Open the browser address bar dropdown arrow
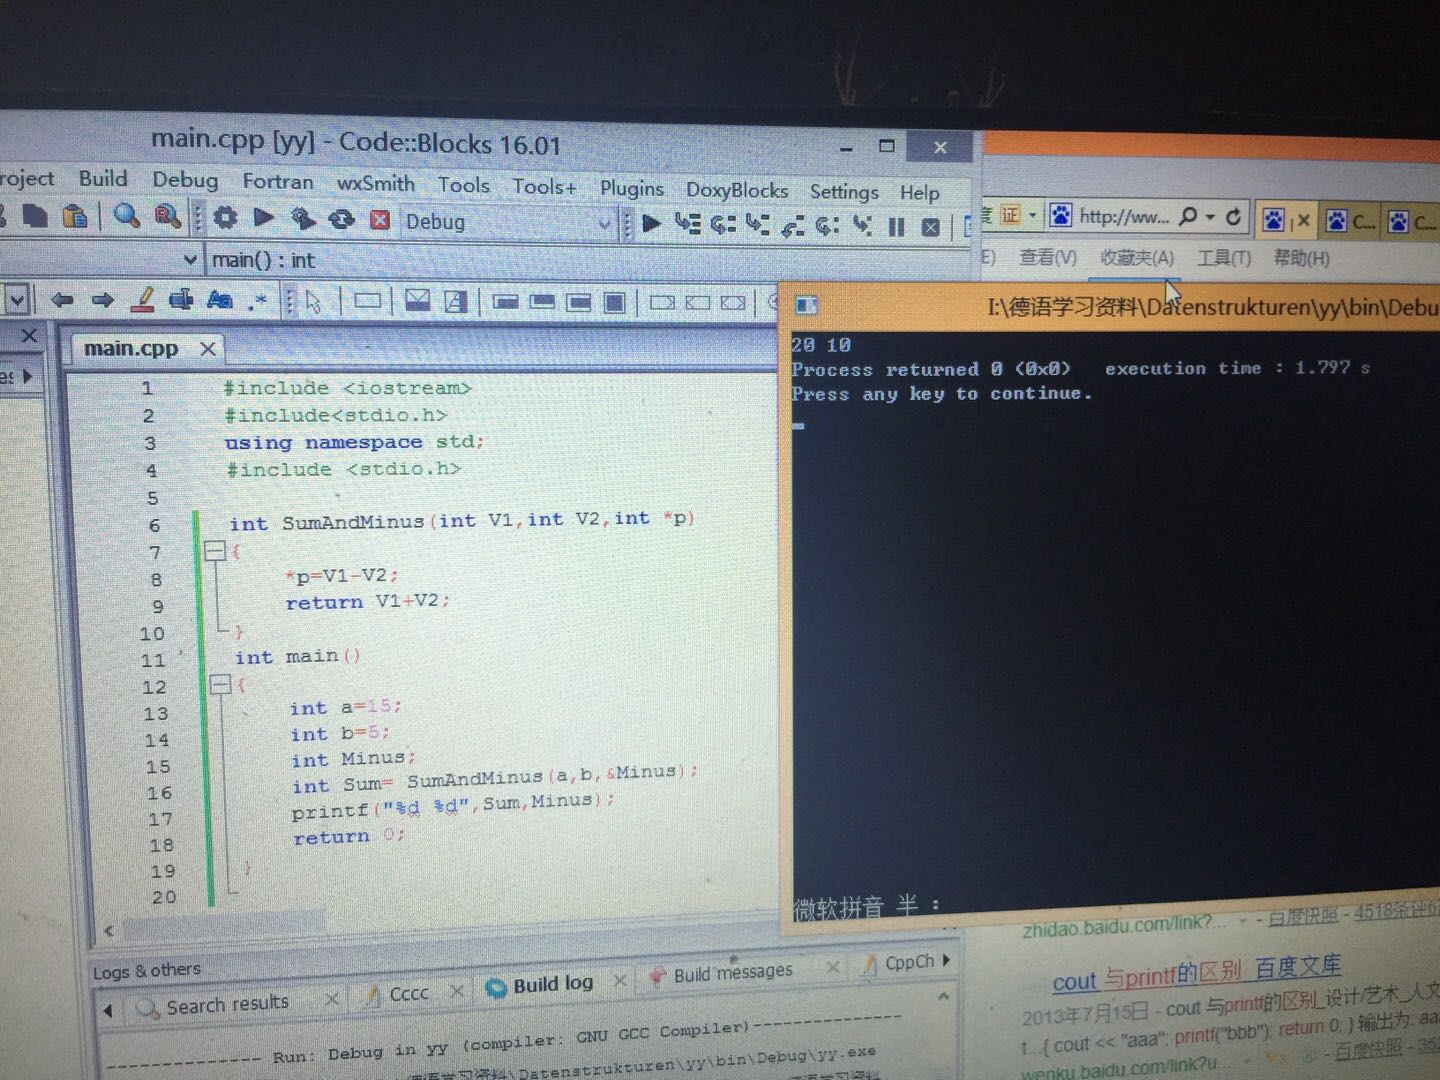1440x1080 pixels. tap(1210, 216)
